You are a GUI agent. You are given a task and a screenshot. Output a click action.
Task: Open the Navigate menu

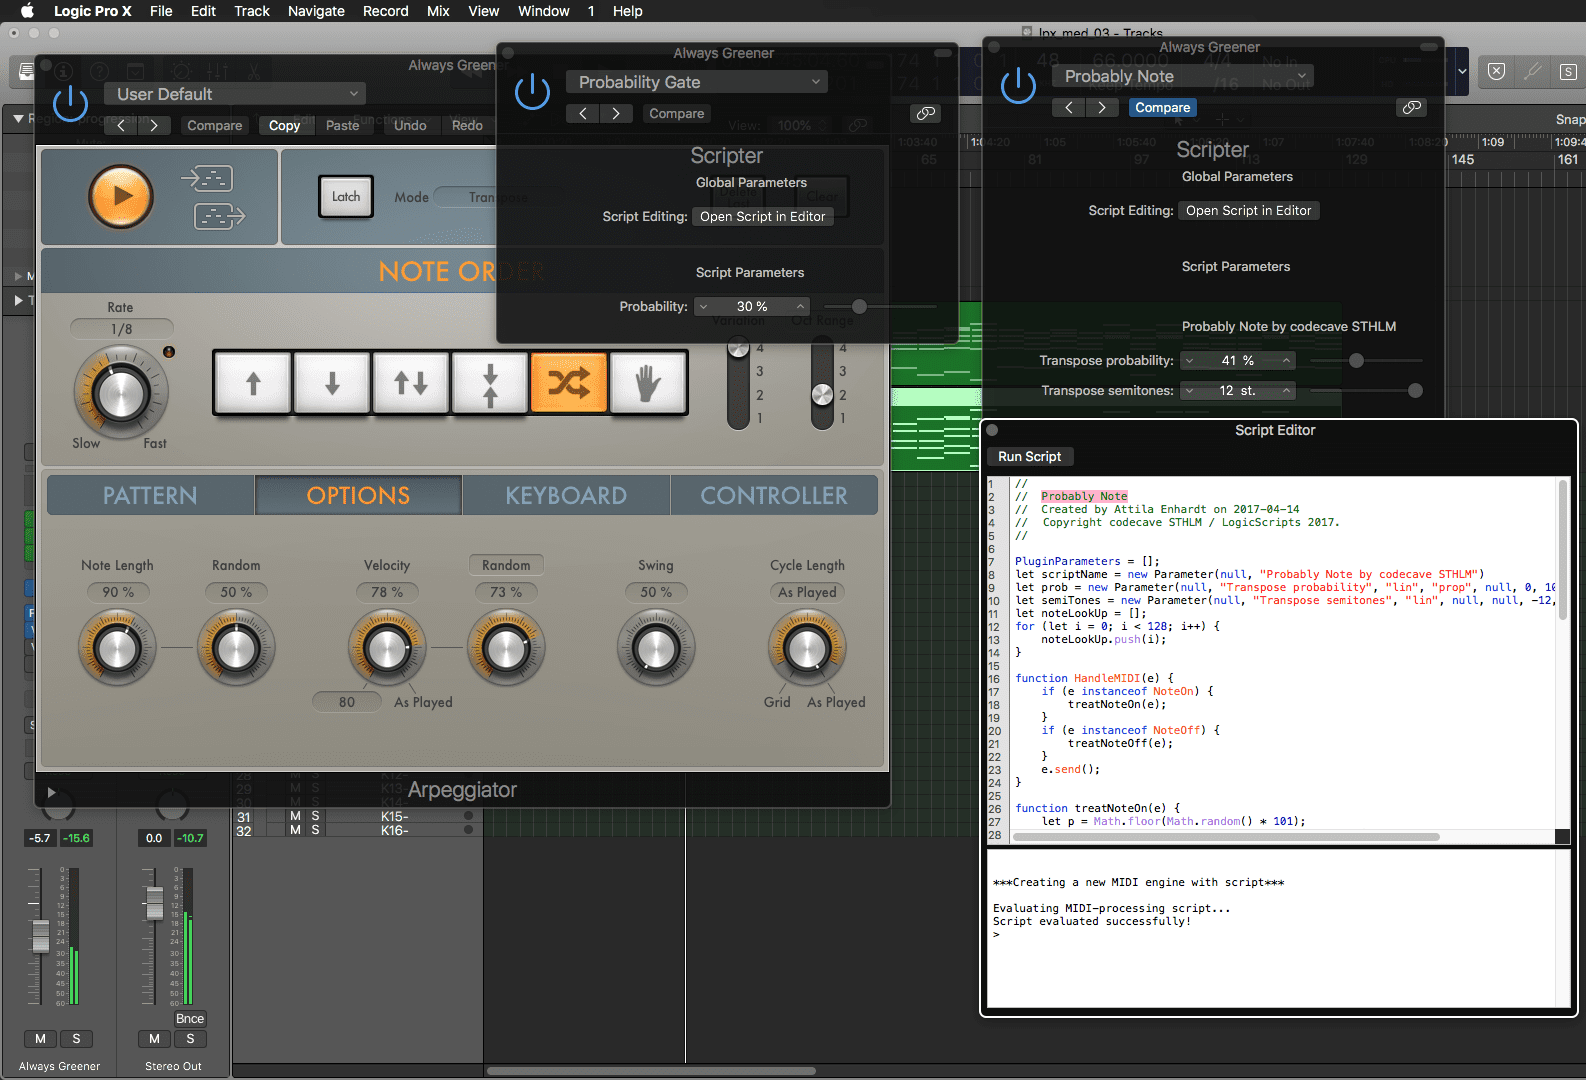click(x=316, y=11)
